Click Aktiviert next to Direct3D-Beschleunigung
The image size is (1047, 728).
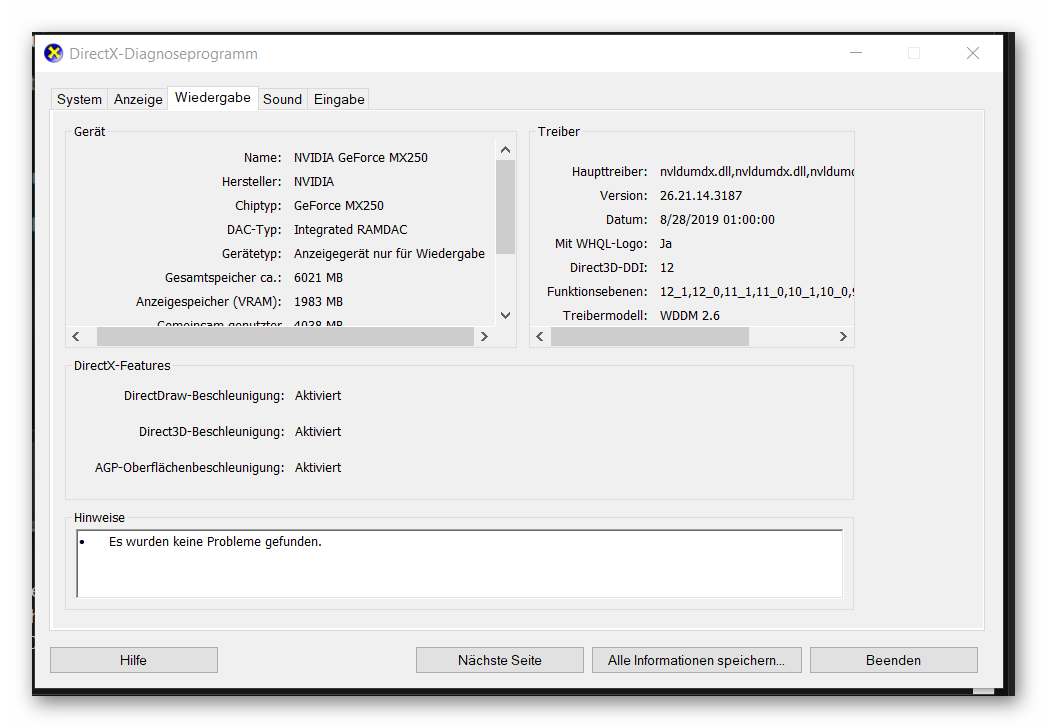pyautogui.click(x=318, y=432)
